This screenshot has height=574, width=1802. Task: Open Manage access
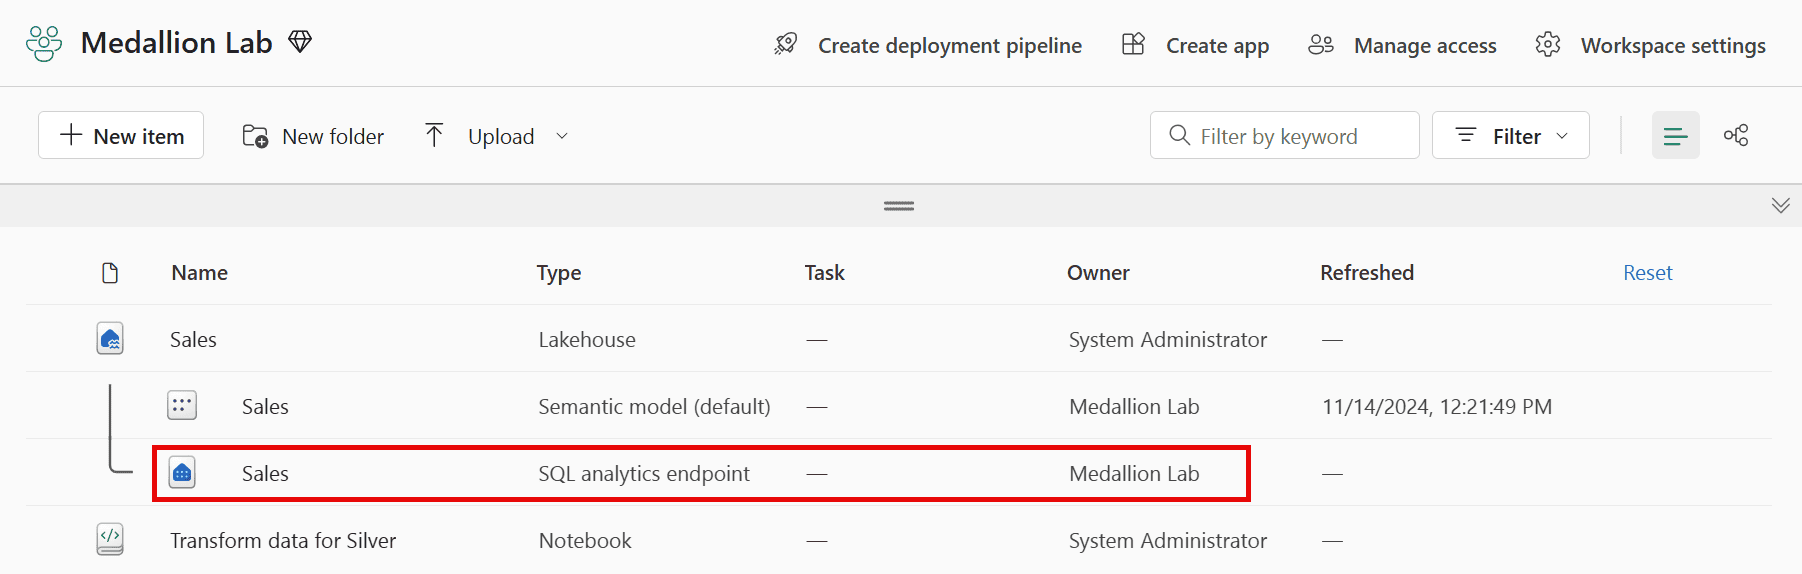(x=1403, y=46)
